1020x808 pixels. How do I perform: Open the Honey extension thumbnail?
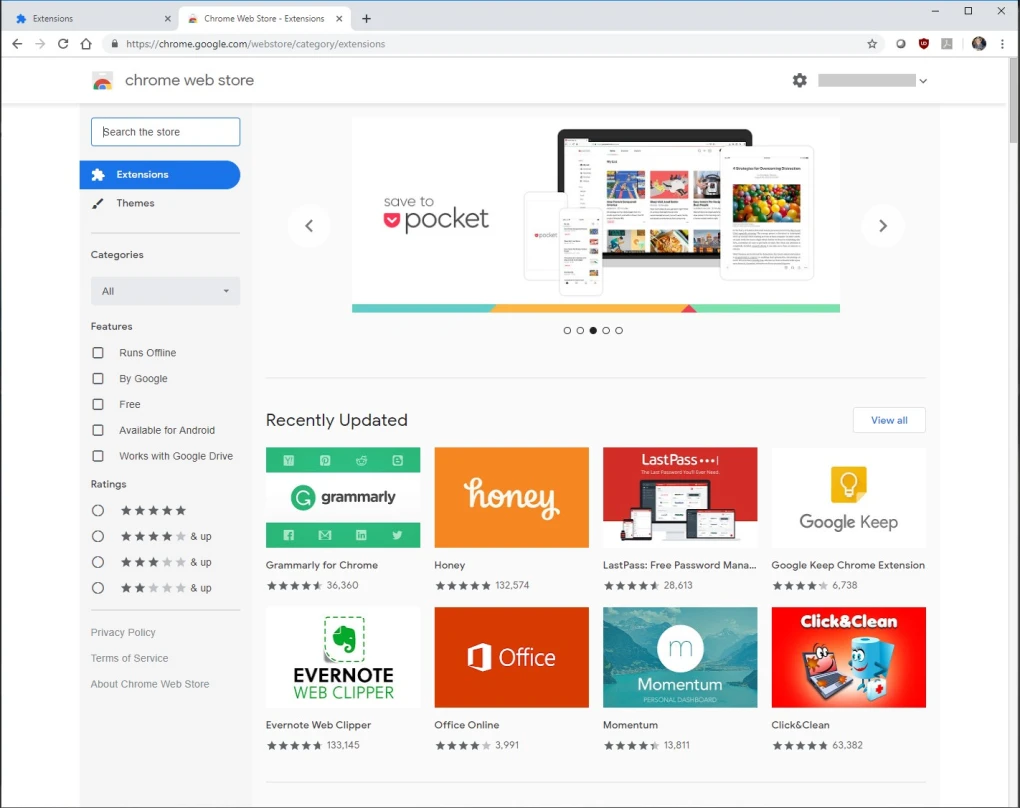511,498
